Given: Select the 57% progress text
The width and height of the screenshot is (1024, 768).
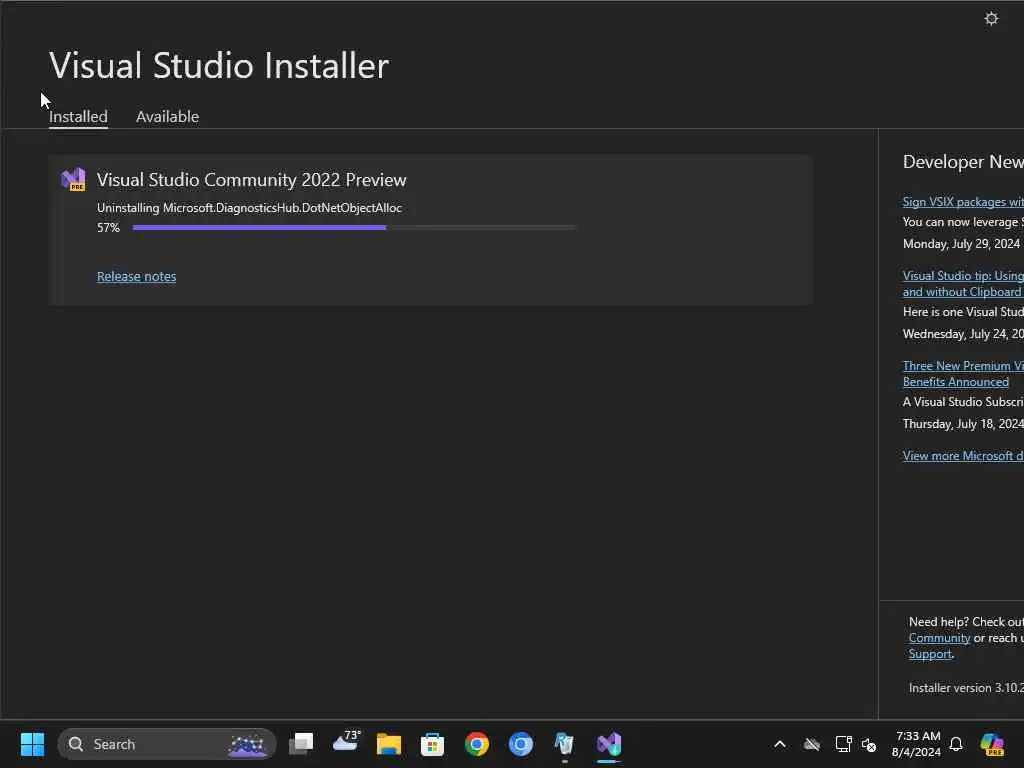Looking at the screenshot, I should point(108,228).
